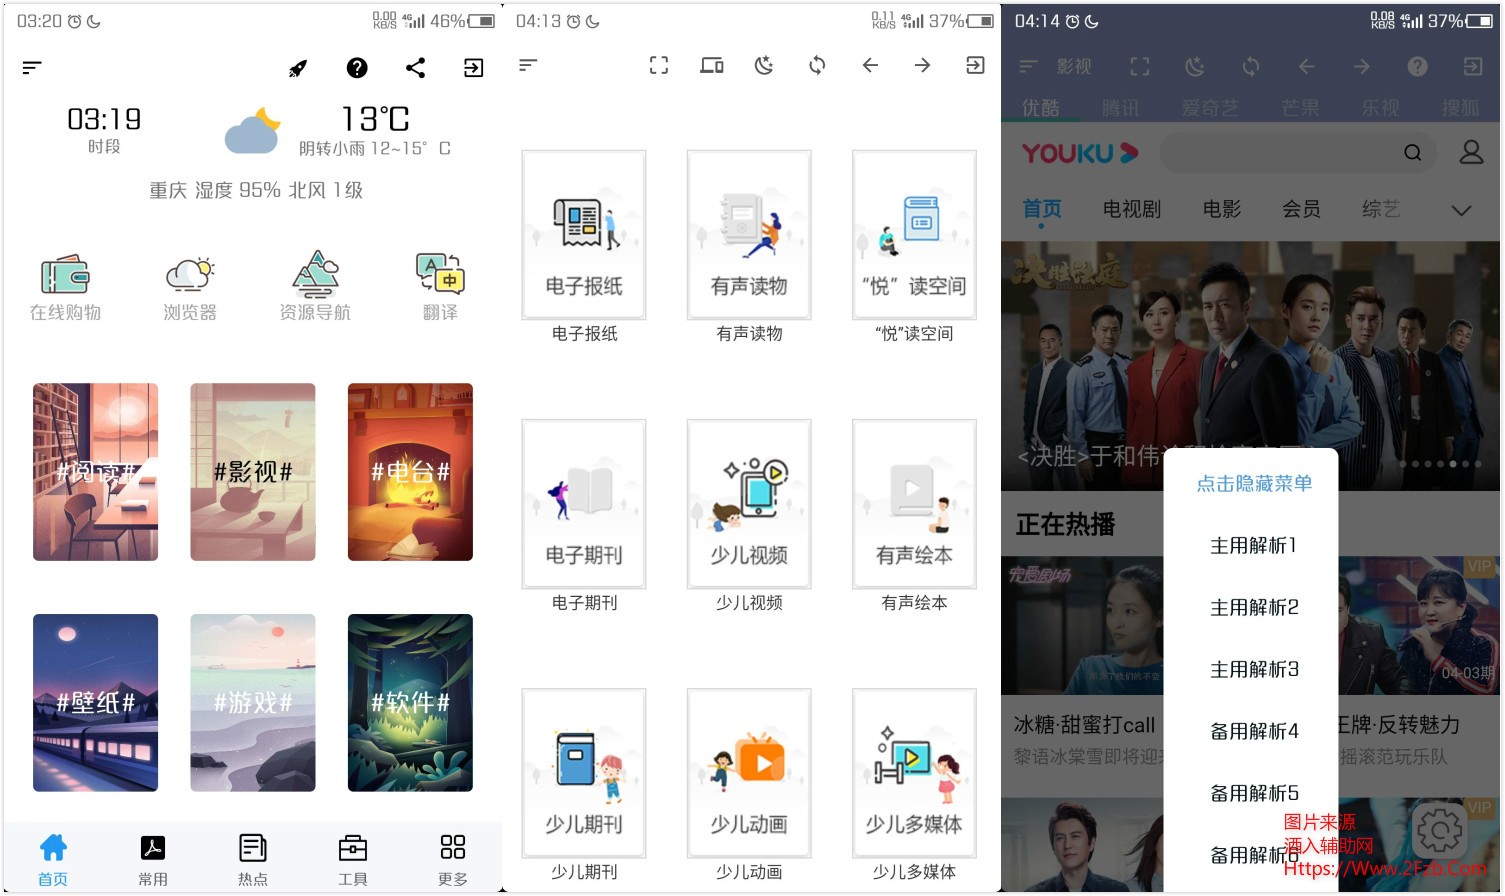This screenshot has width=1505, height=896.
Task: Tap the Youku search magnifier icon
Action: click(1412, 153)
